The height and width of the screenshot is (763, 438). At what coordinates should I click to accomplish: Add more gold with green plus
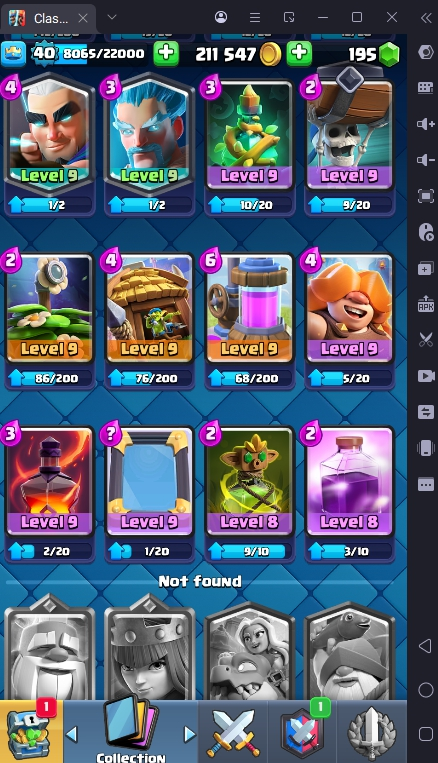(299, 54)
